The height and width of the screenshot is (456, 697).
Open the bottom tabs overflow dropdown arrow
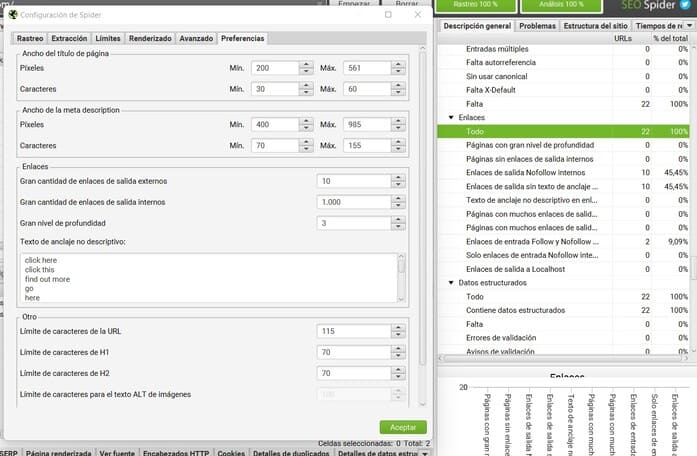click(425, 453)
